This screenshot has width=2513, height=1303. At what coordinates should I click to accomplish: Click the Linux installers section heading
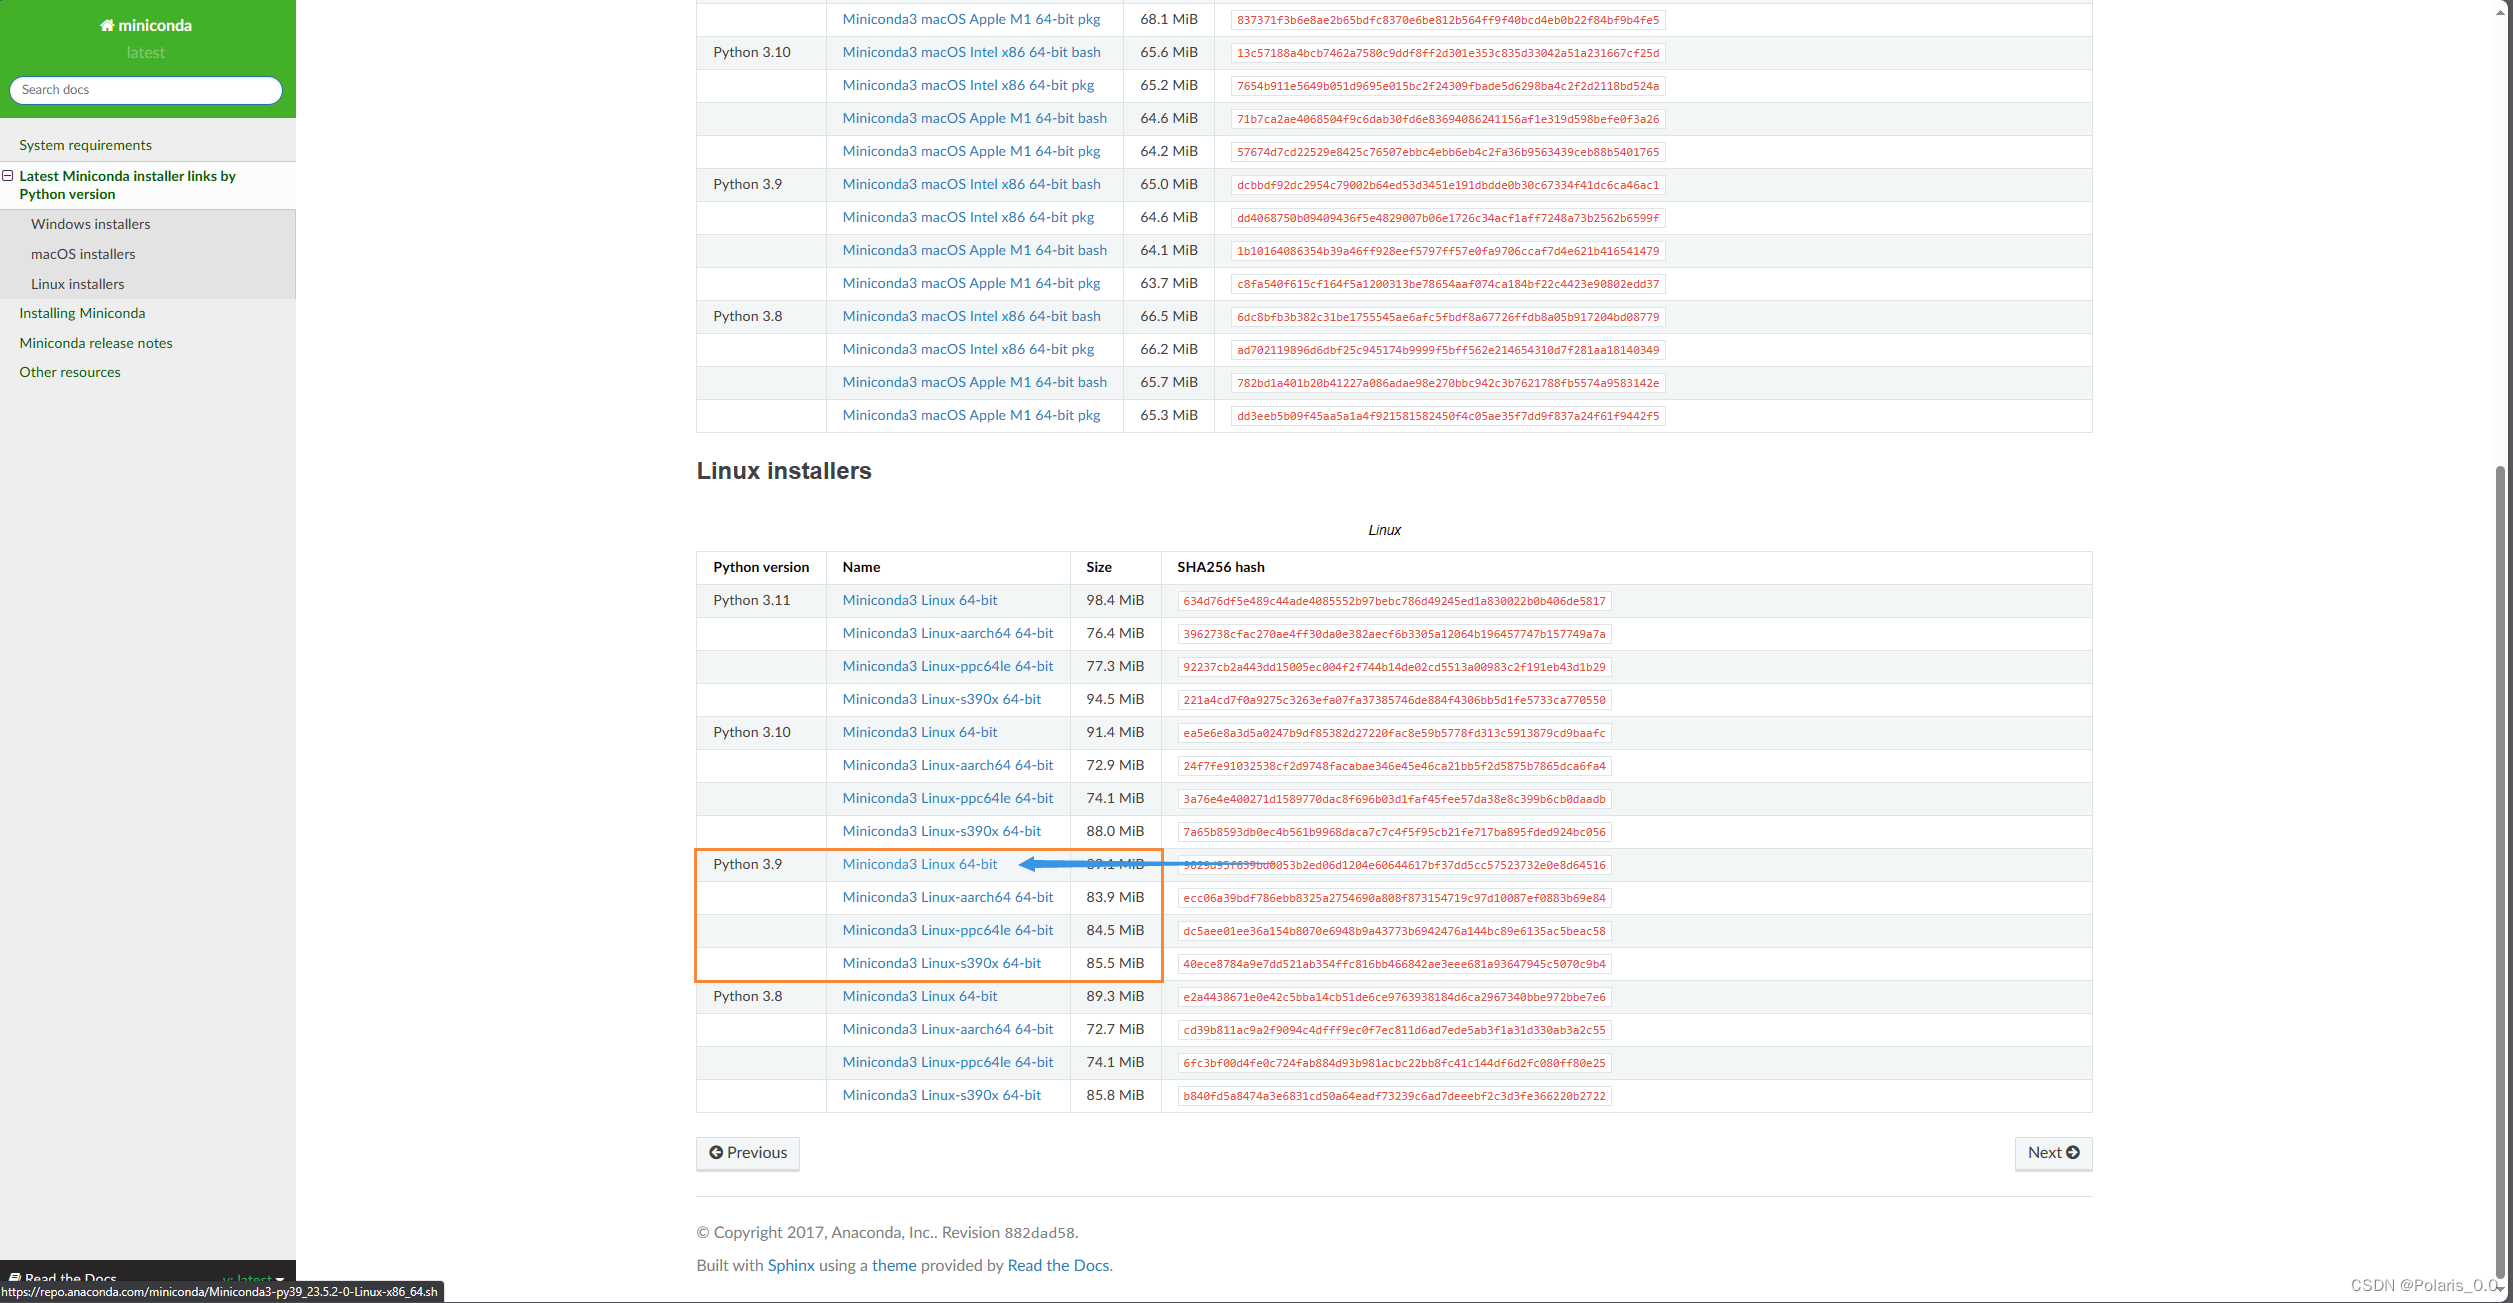[x=784, y=471]
